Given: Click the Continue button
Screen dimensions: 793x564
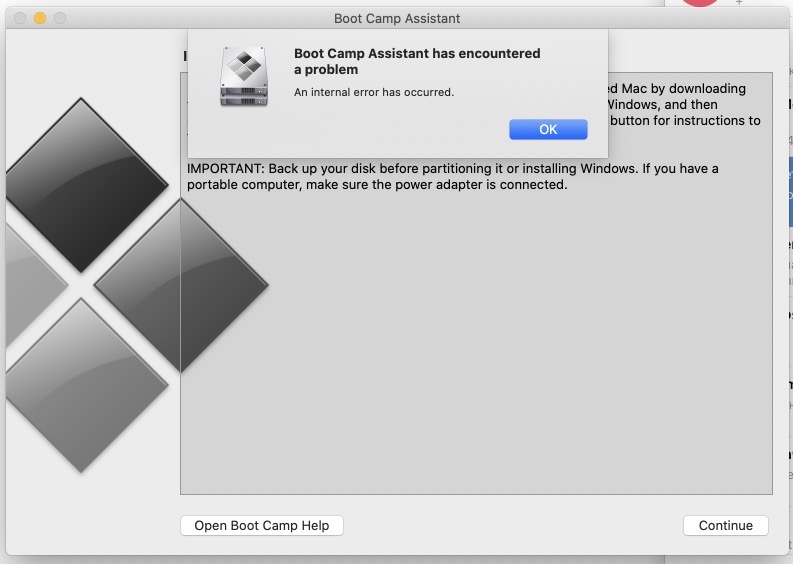Looking at the screenshot, I should 726,526.
